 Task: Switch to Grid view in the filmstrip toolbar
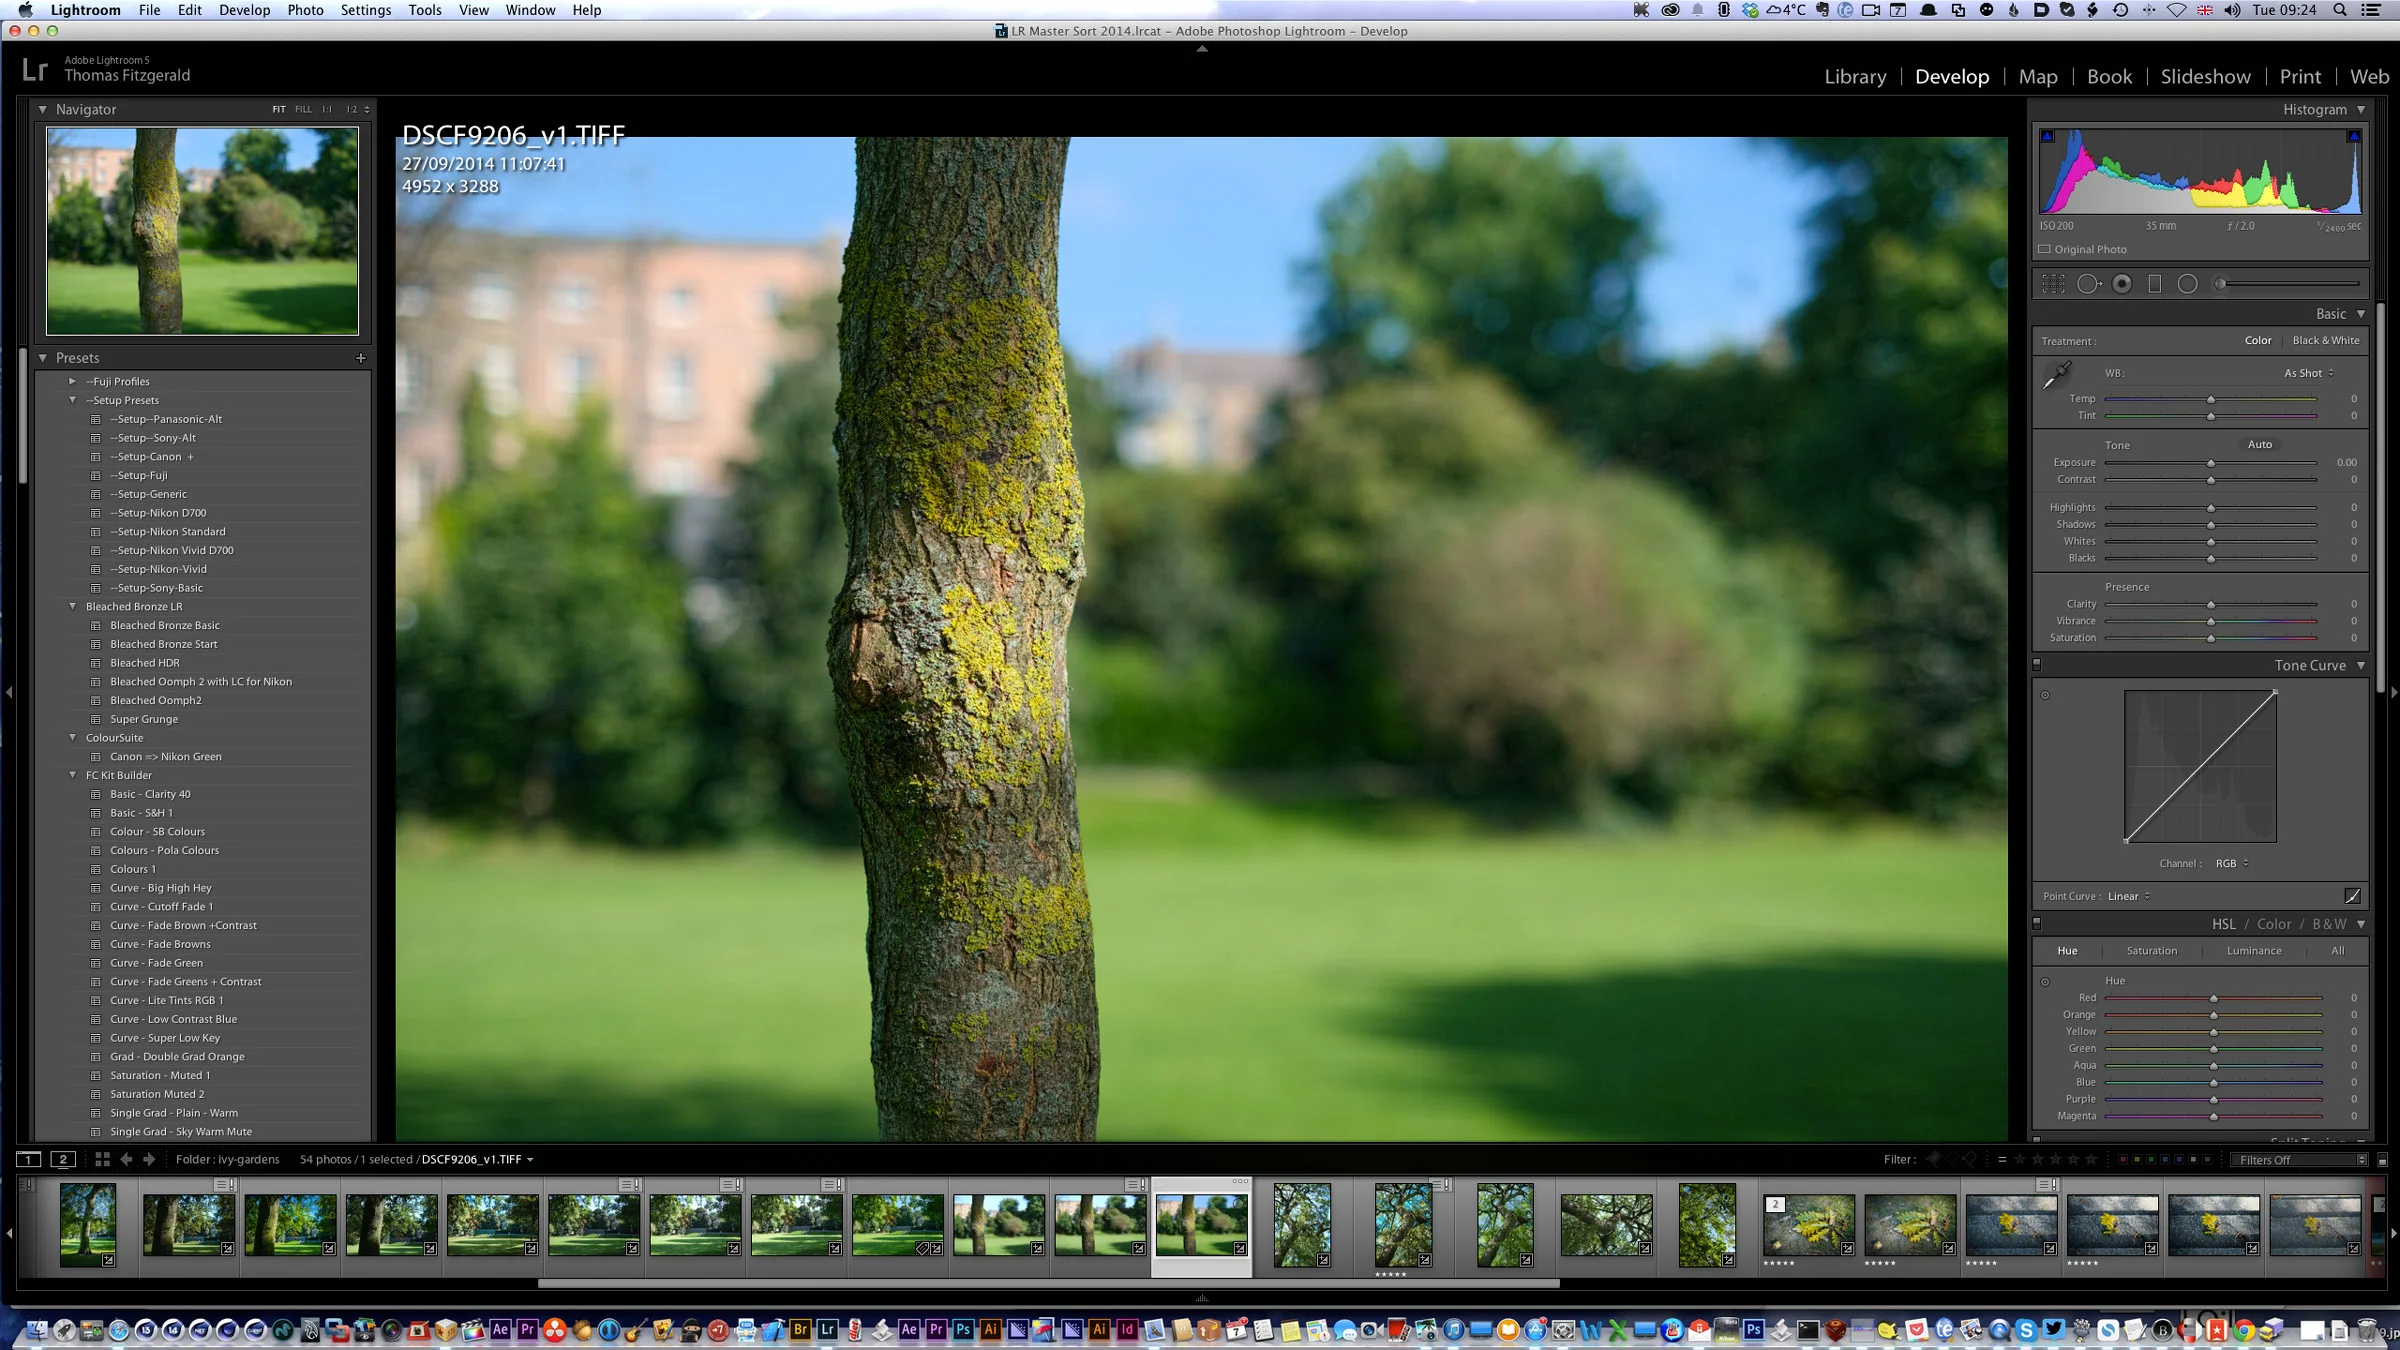click(102, 1159)
